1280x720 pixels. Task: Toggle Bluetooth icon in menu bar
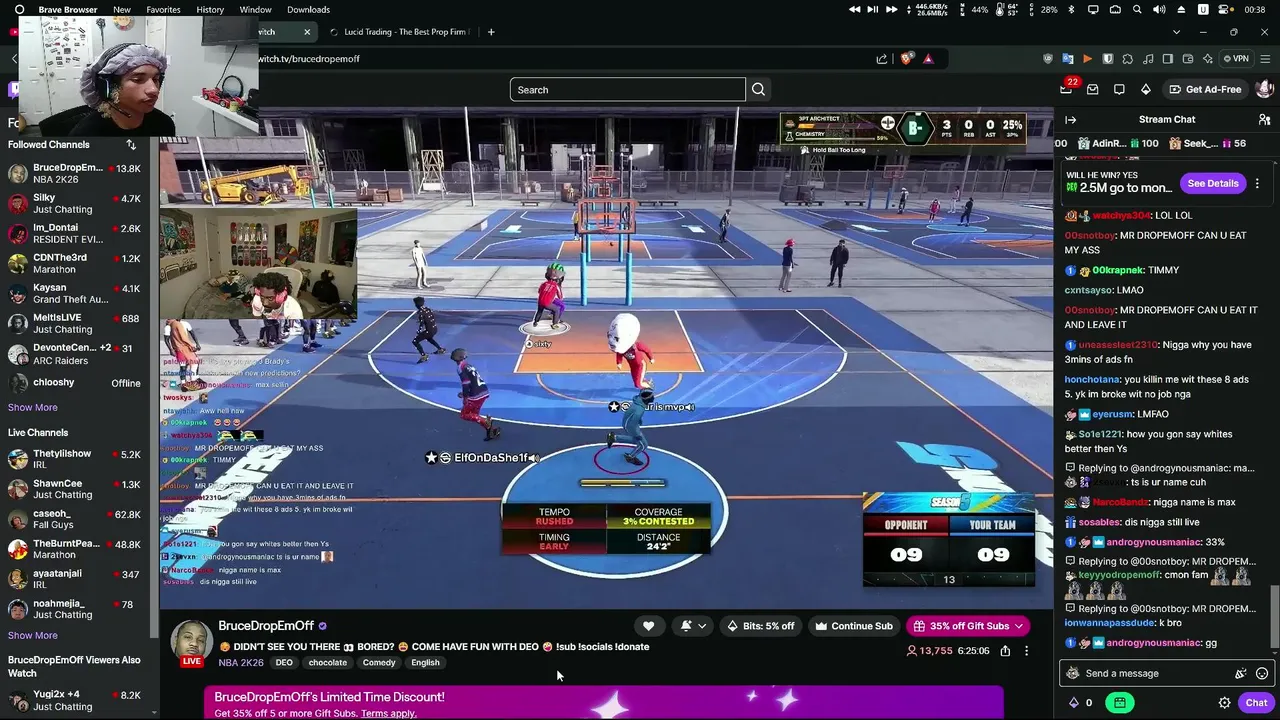pyautogui.click(x=1071, y=10)
